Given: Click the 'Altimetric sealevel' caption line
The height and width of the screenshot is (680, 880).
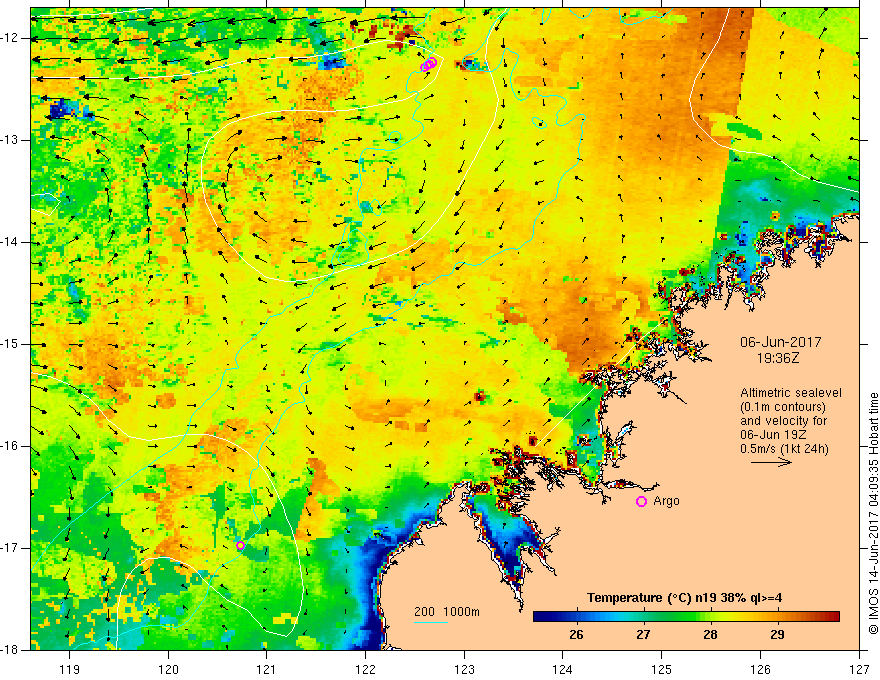Looking at the screenshot, I should [791, 393].
